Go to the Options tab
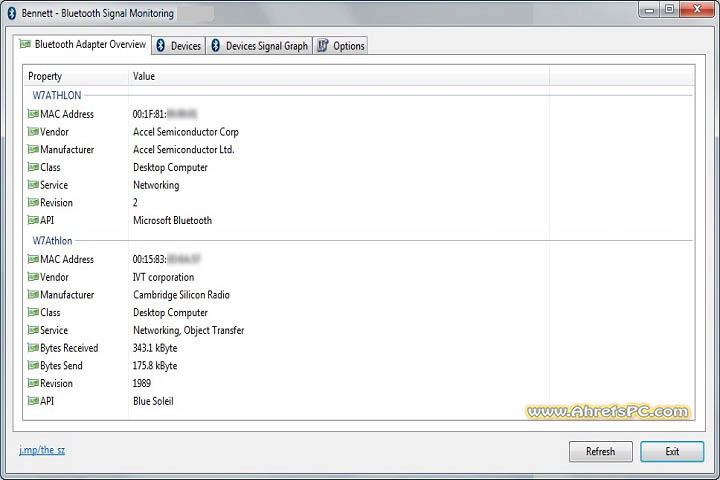 [x=341, y=46]
